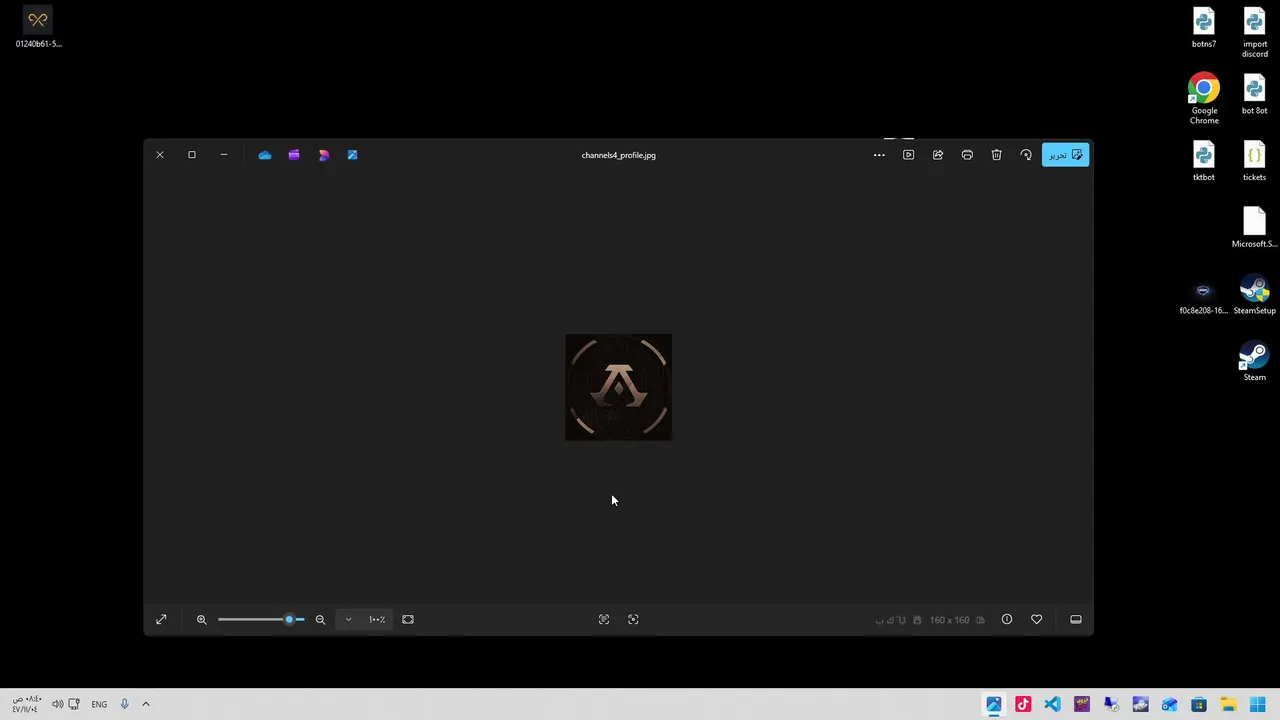Viewport: 1280px width, 720px height.
Task: Click the scan text icon in bottom bar
Action: [x=604, y=620]
